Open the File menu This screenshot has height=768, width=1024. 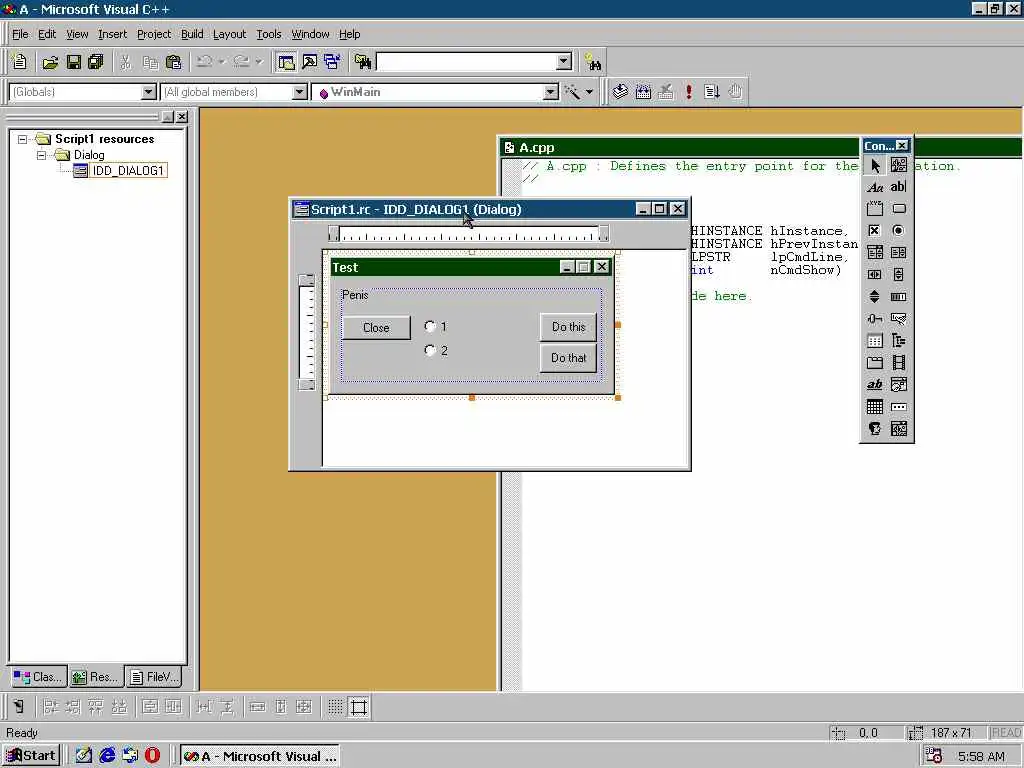[20, 34]
